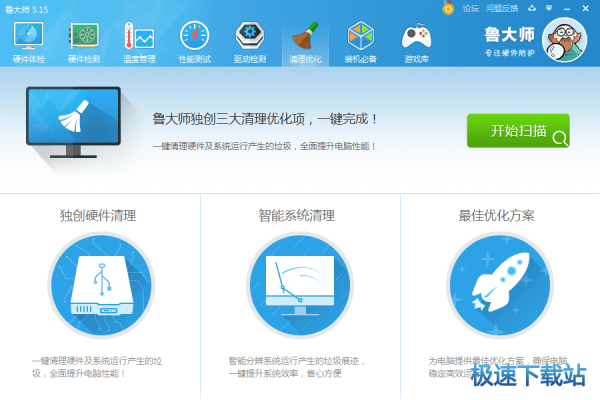Click the rocket optimization circle icon
Viewport: 600px width, 400px height.
click(x=500, y=285)
